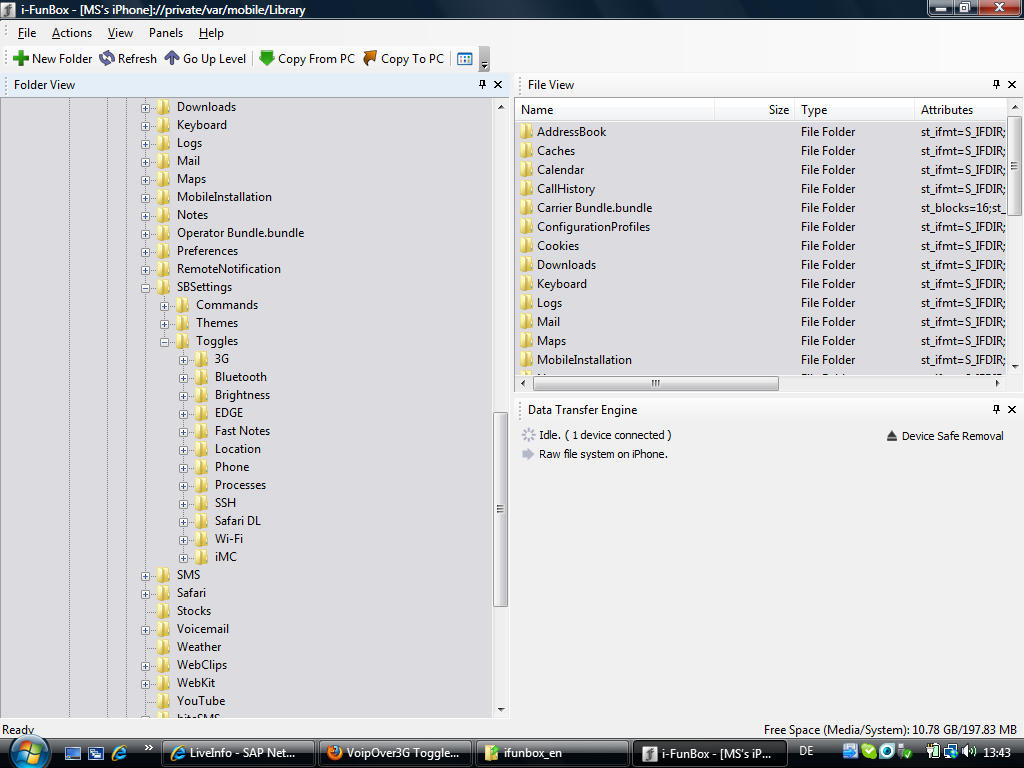The width and height of the screenshot is (1024, 768).
Task: Pin the Folder View panel
Action: (x=482, y=85)
